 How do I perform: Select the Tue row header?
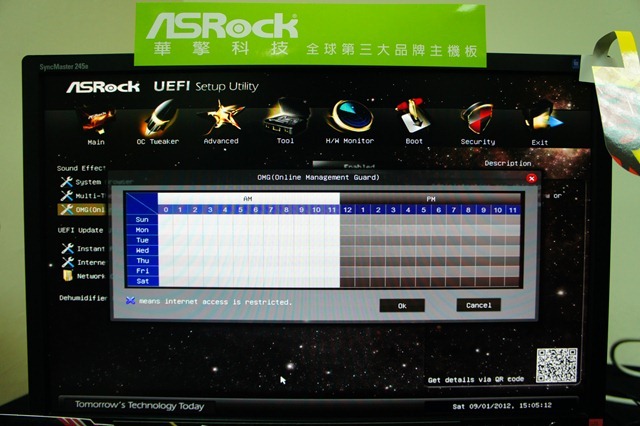coord(142,240)
